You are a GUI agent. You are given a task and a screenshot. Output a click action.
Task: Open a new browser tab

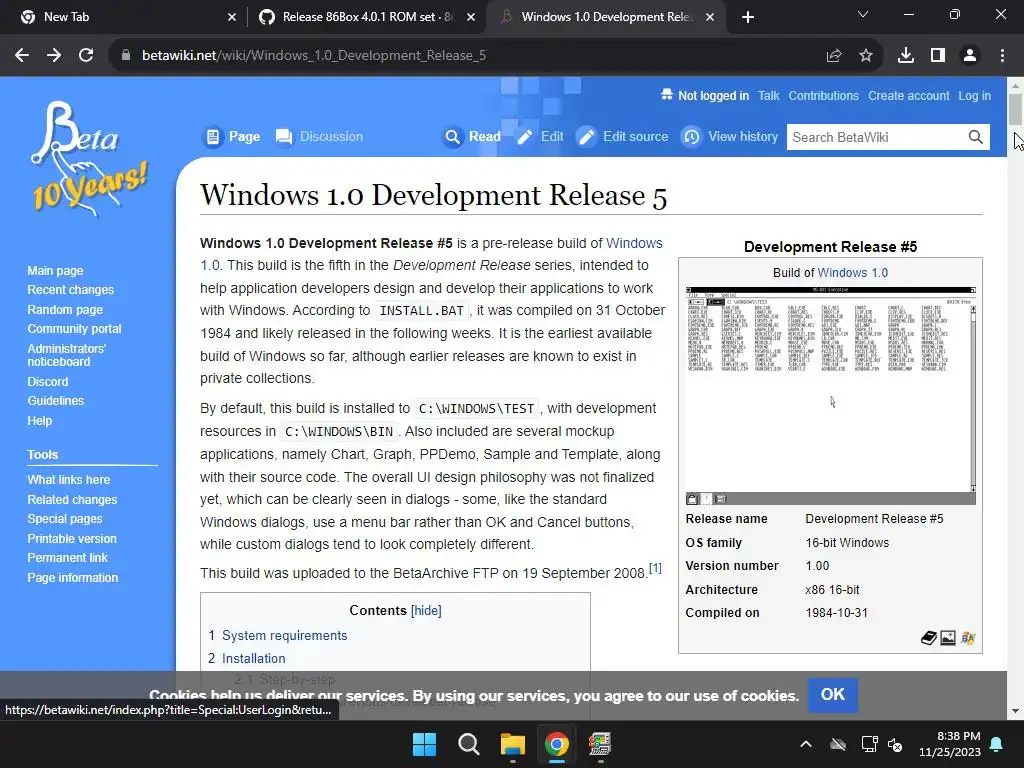(748, 17)
